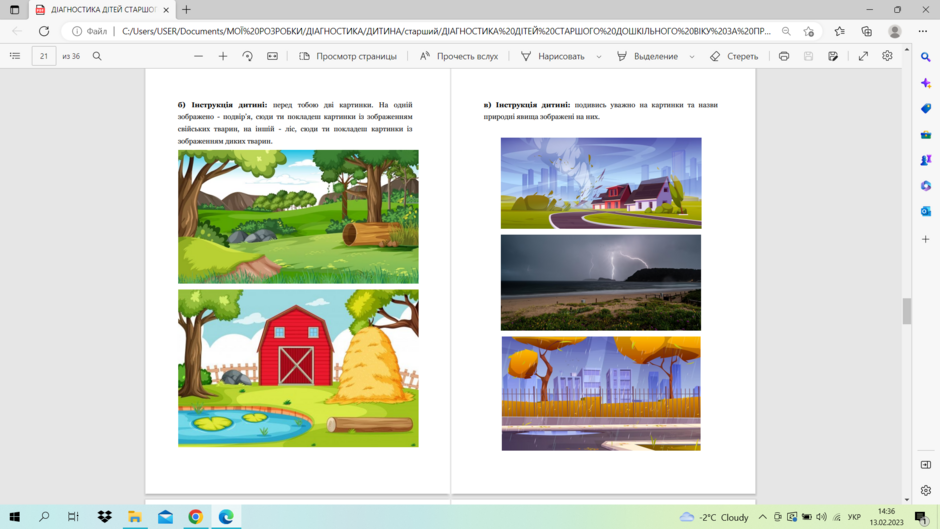Open Outlook in the sidebar

[926, 211]
